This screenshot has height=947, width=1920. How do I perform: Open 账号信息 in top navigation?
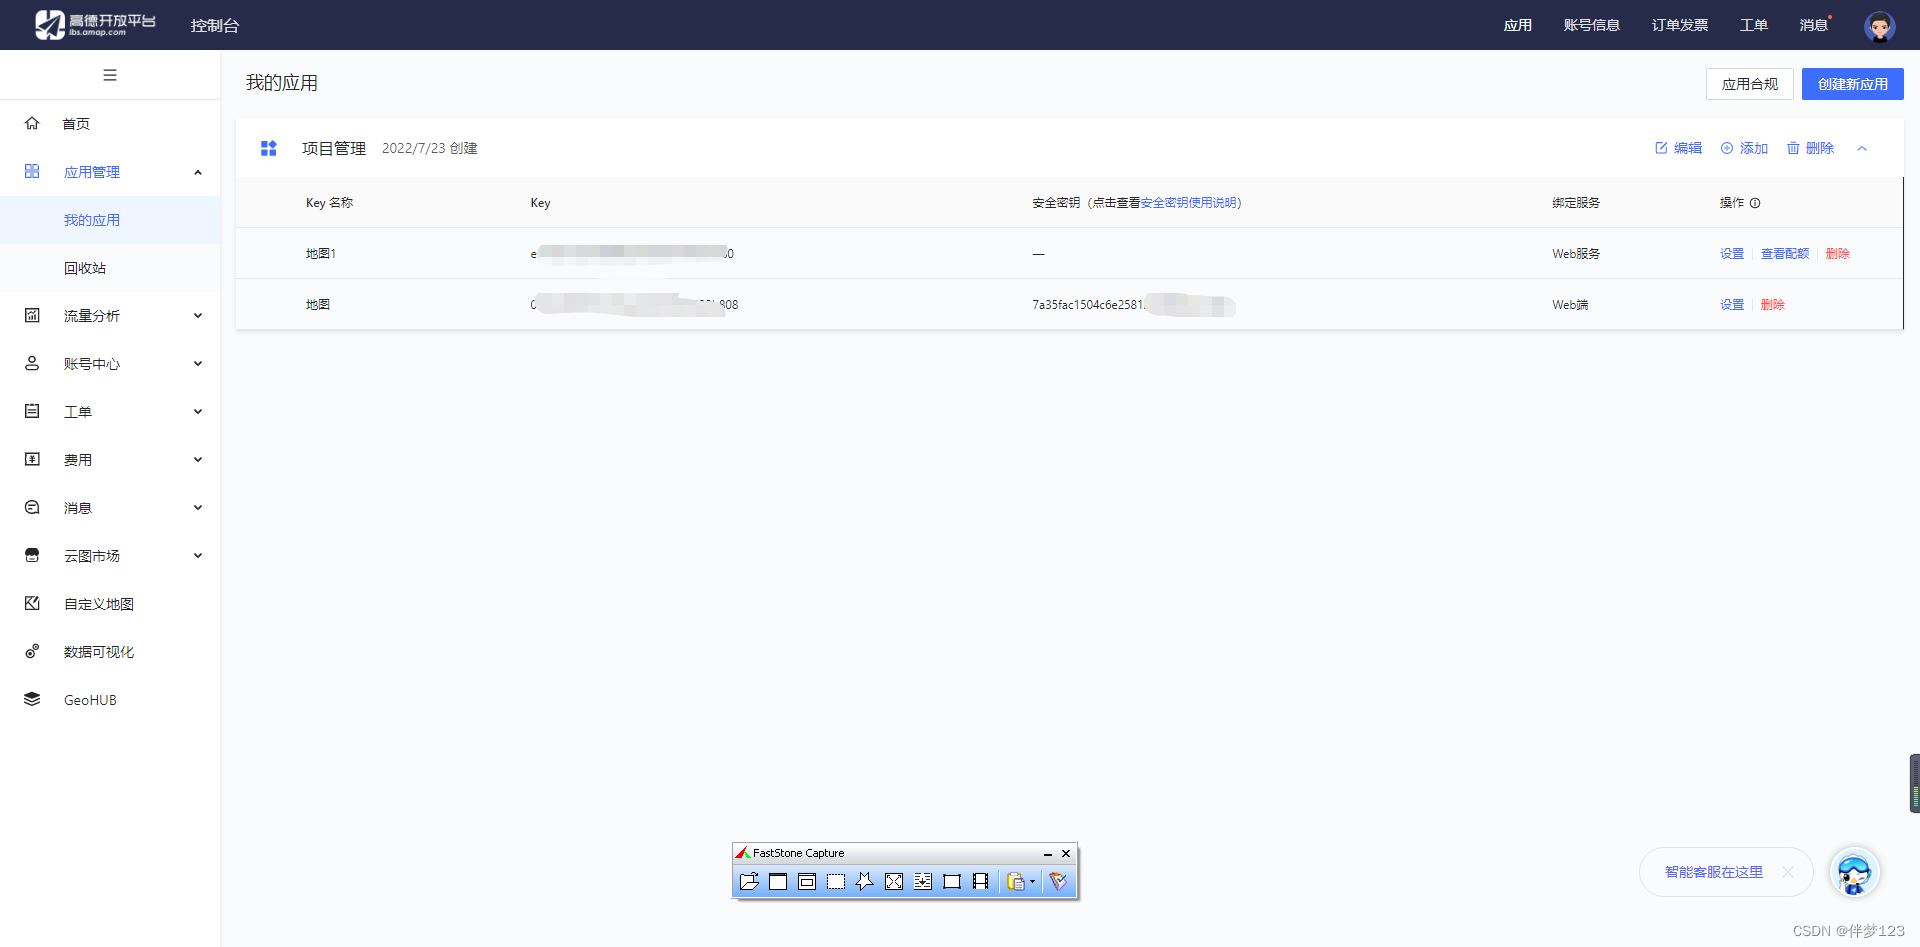1592,25
